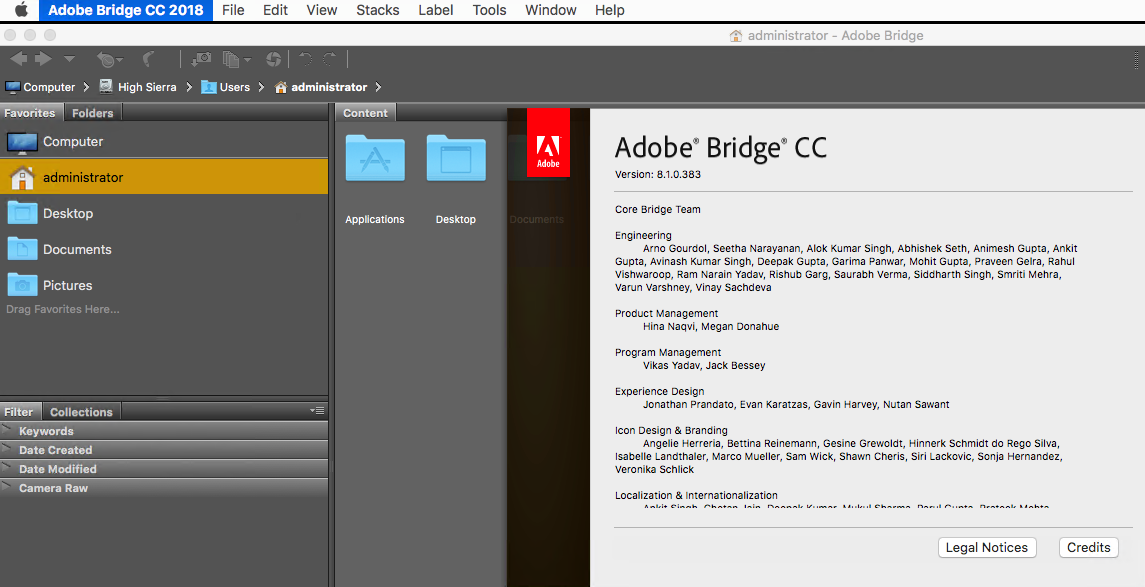Switch to the Collections tab
This screenshot has width=1145, height=587.
point(81,412)
